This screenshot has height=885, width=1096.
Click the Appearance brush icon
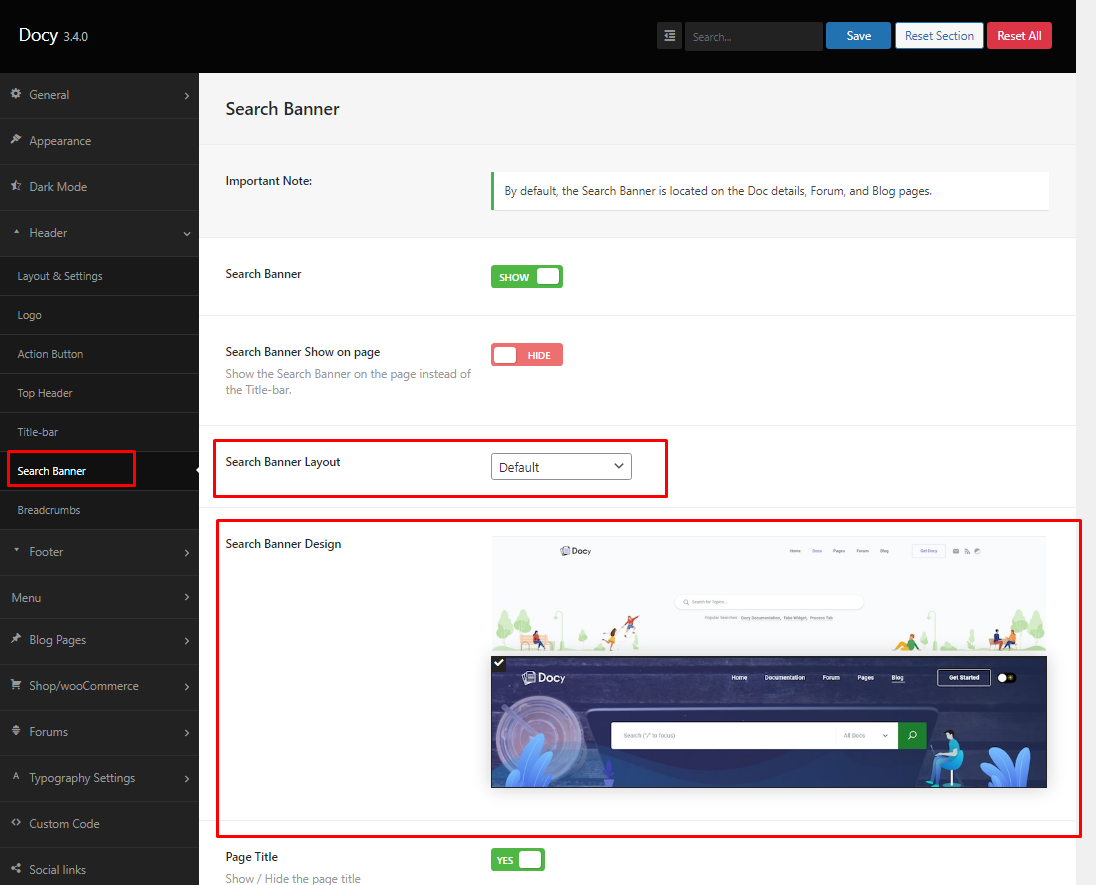[x=16, y=139]
